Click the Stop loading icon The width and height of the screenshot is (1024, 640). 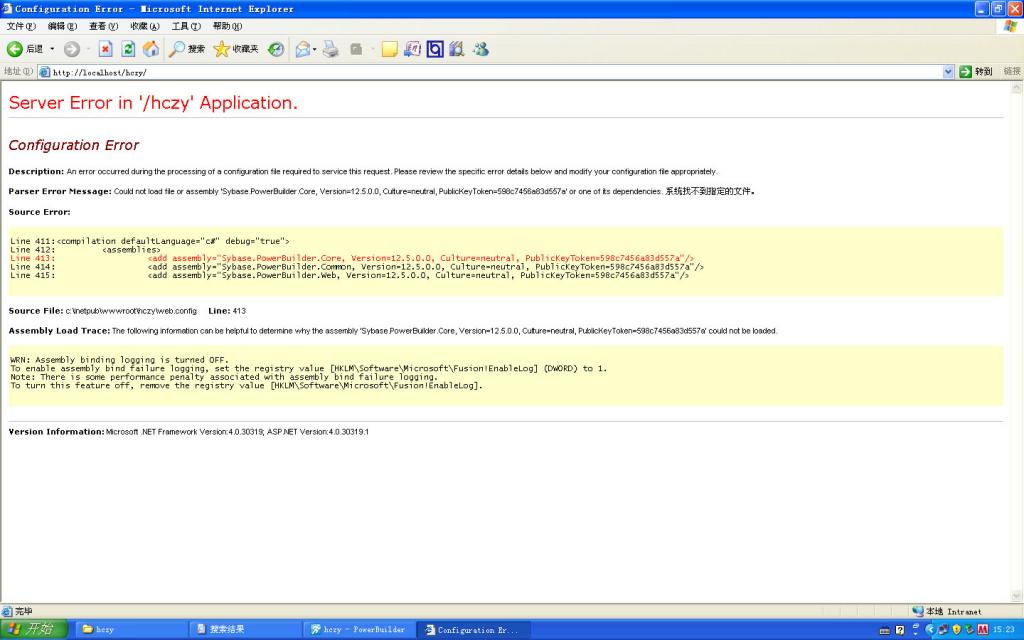pos(105,49)
